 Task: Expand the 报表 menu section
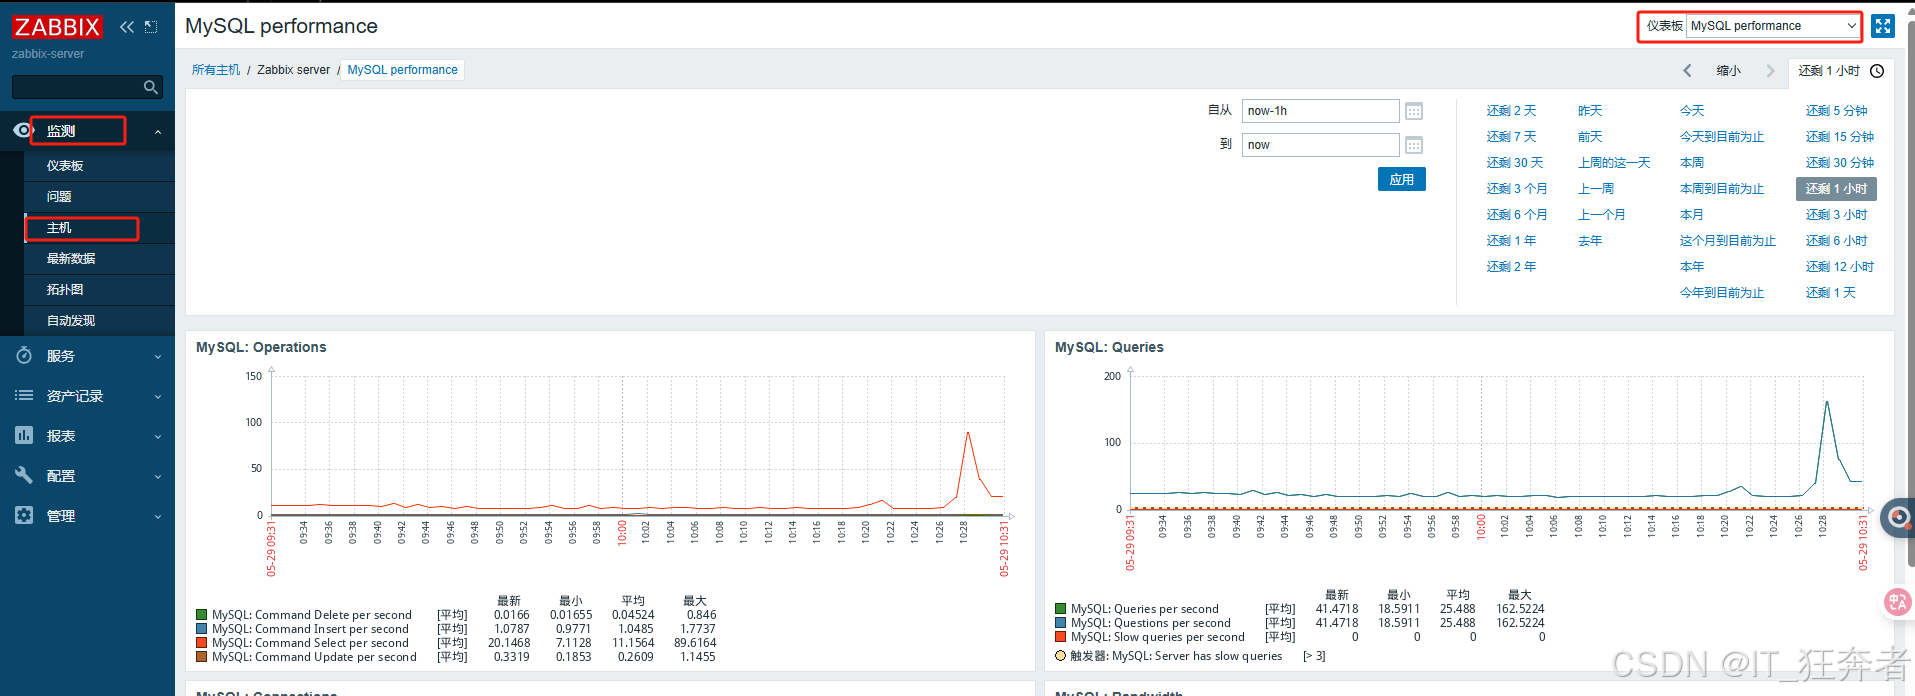coord(158,437)
